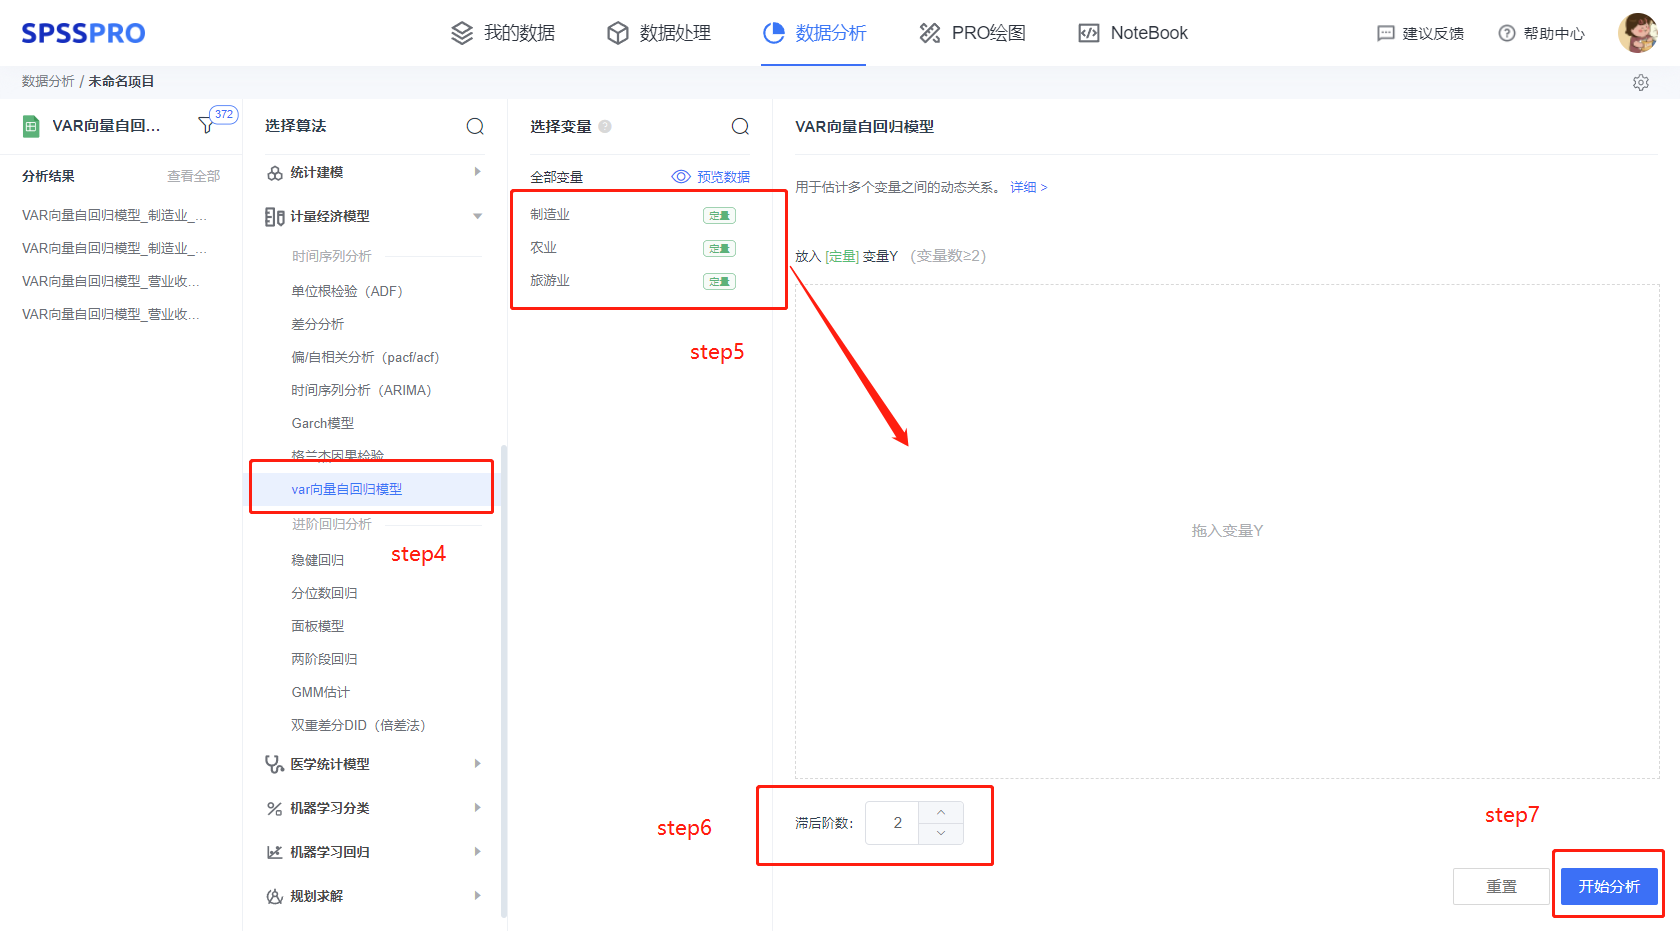Click the 开始分析 button
Viewport: 1680px width, 931px height.
click(1608, 886)
